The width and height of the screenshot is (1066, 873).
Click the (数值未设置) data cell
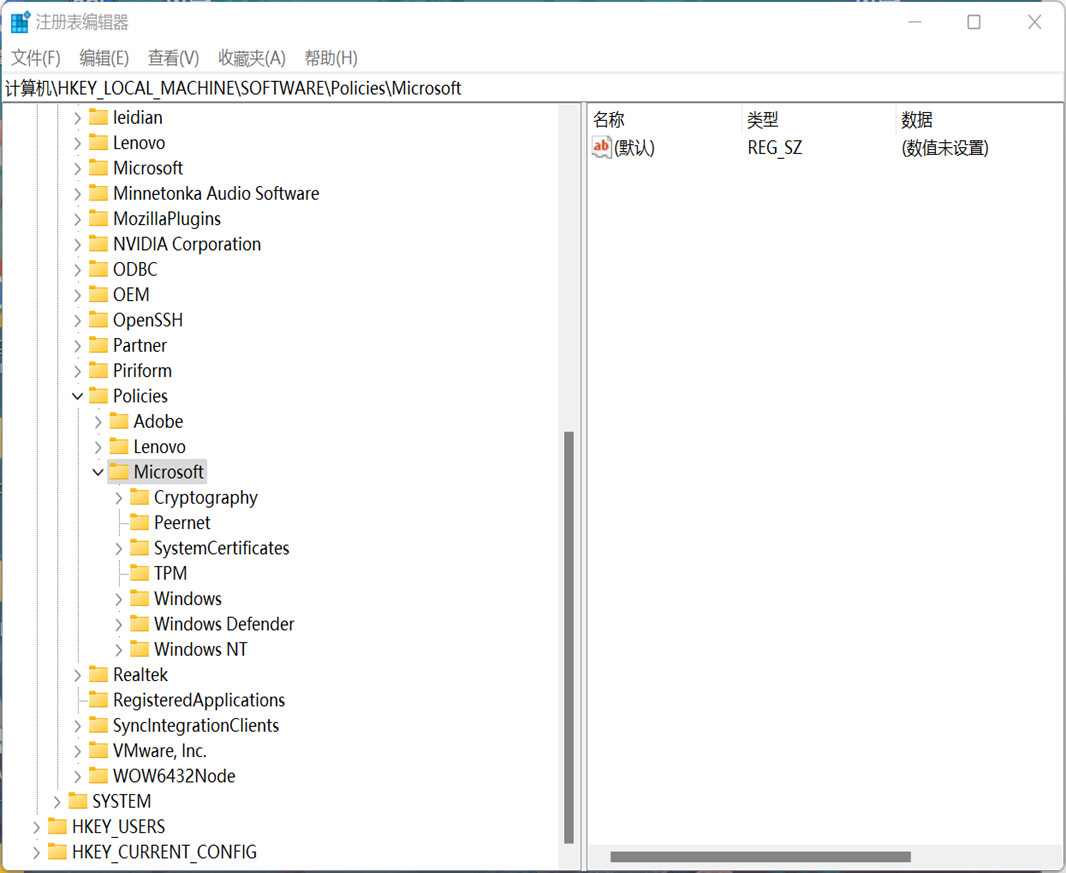[945, 148]
